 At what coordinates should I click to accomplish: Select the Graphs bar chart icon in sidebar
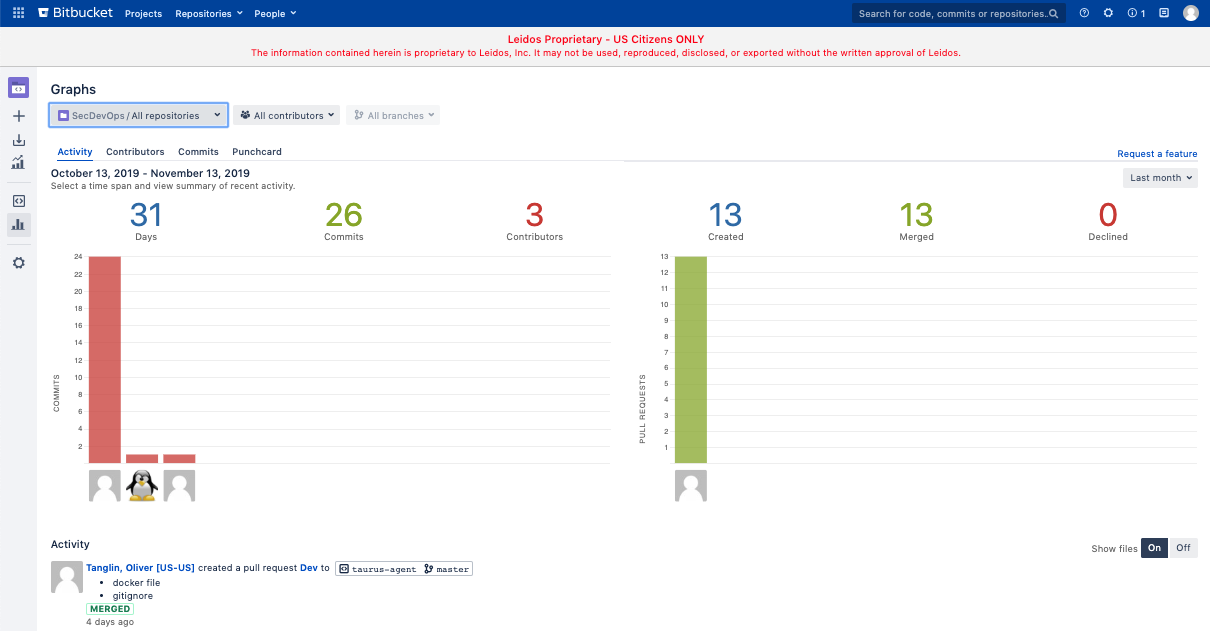pyautogui.click(x=18, y=225)
